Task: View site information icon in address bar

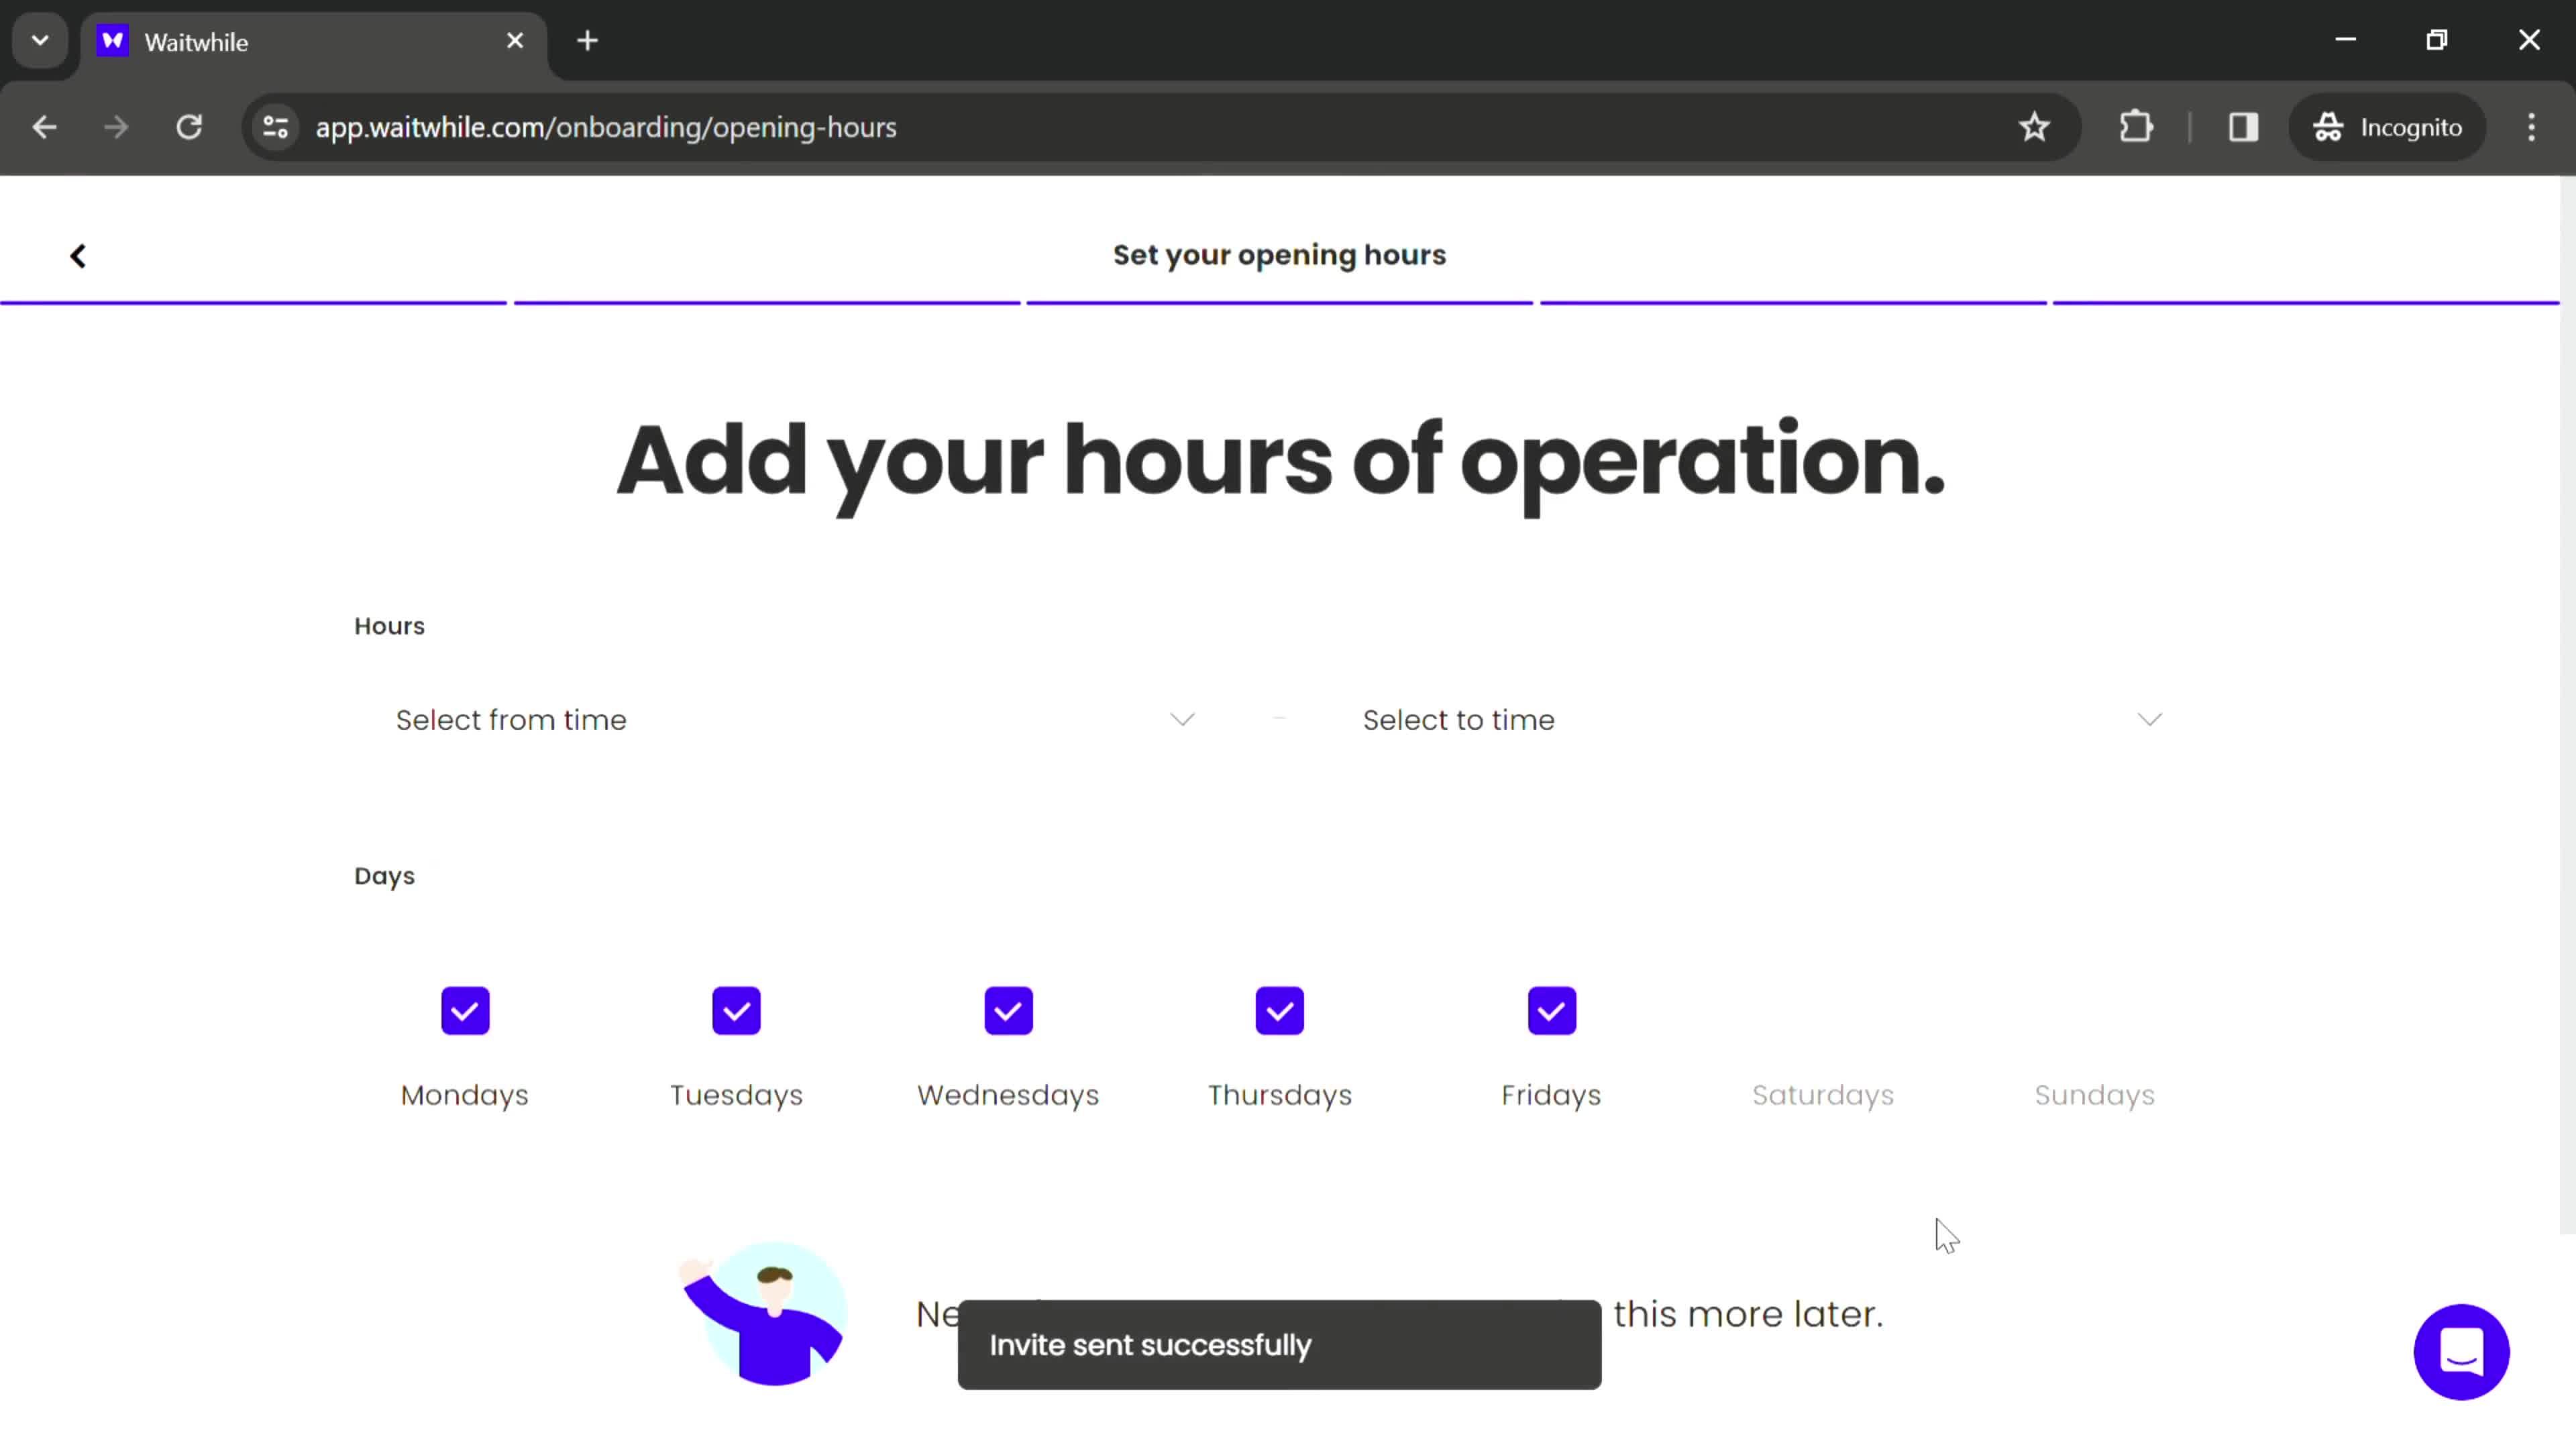Action: pos(276,127)
